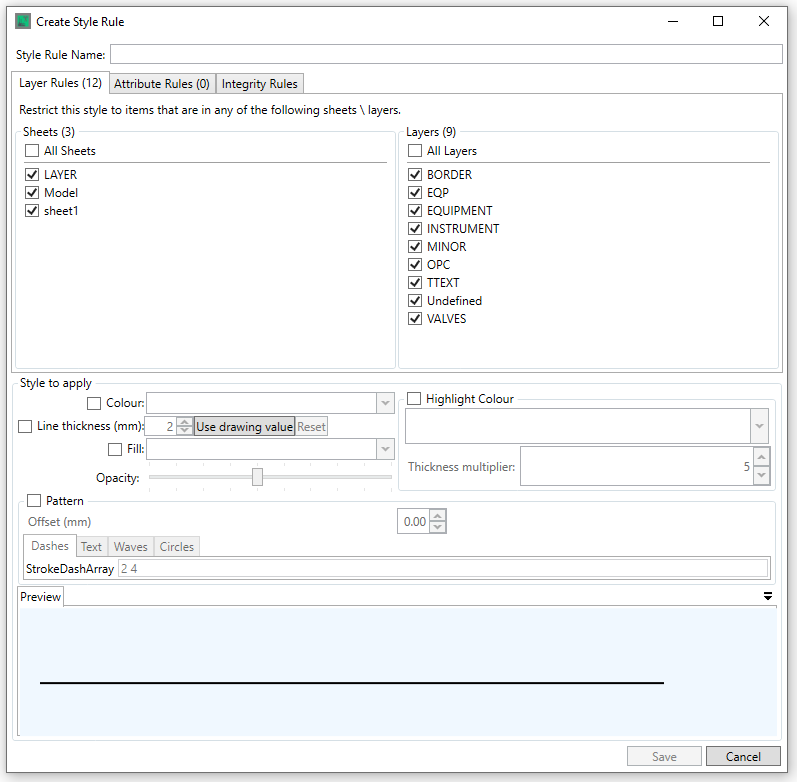Screen dimensions: 797x782
Task: Click the Cancel button
Action: 742,757
